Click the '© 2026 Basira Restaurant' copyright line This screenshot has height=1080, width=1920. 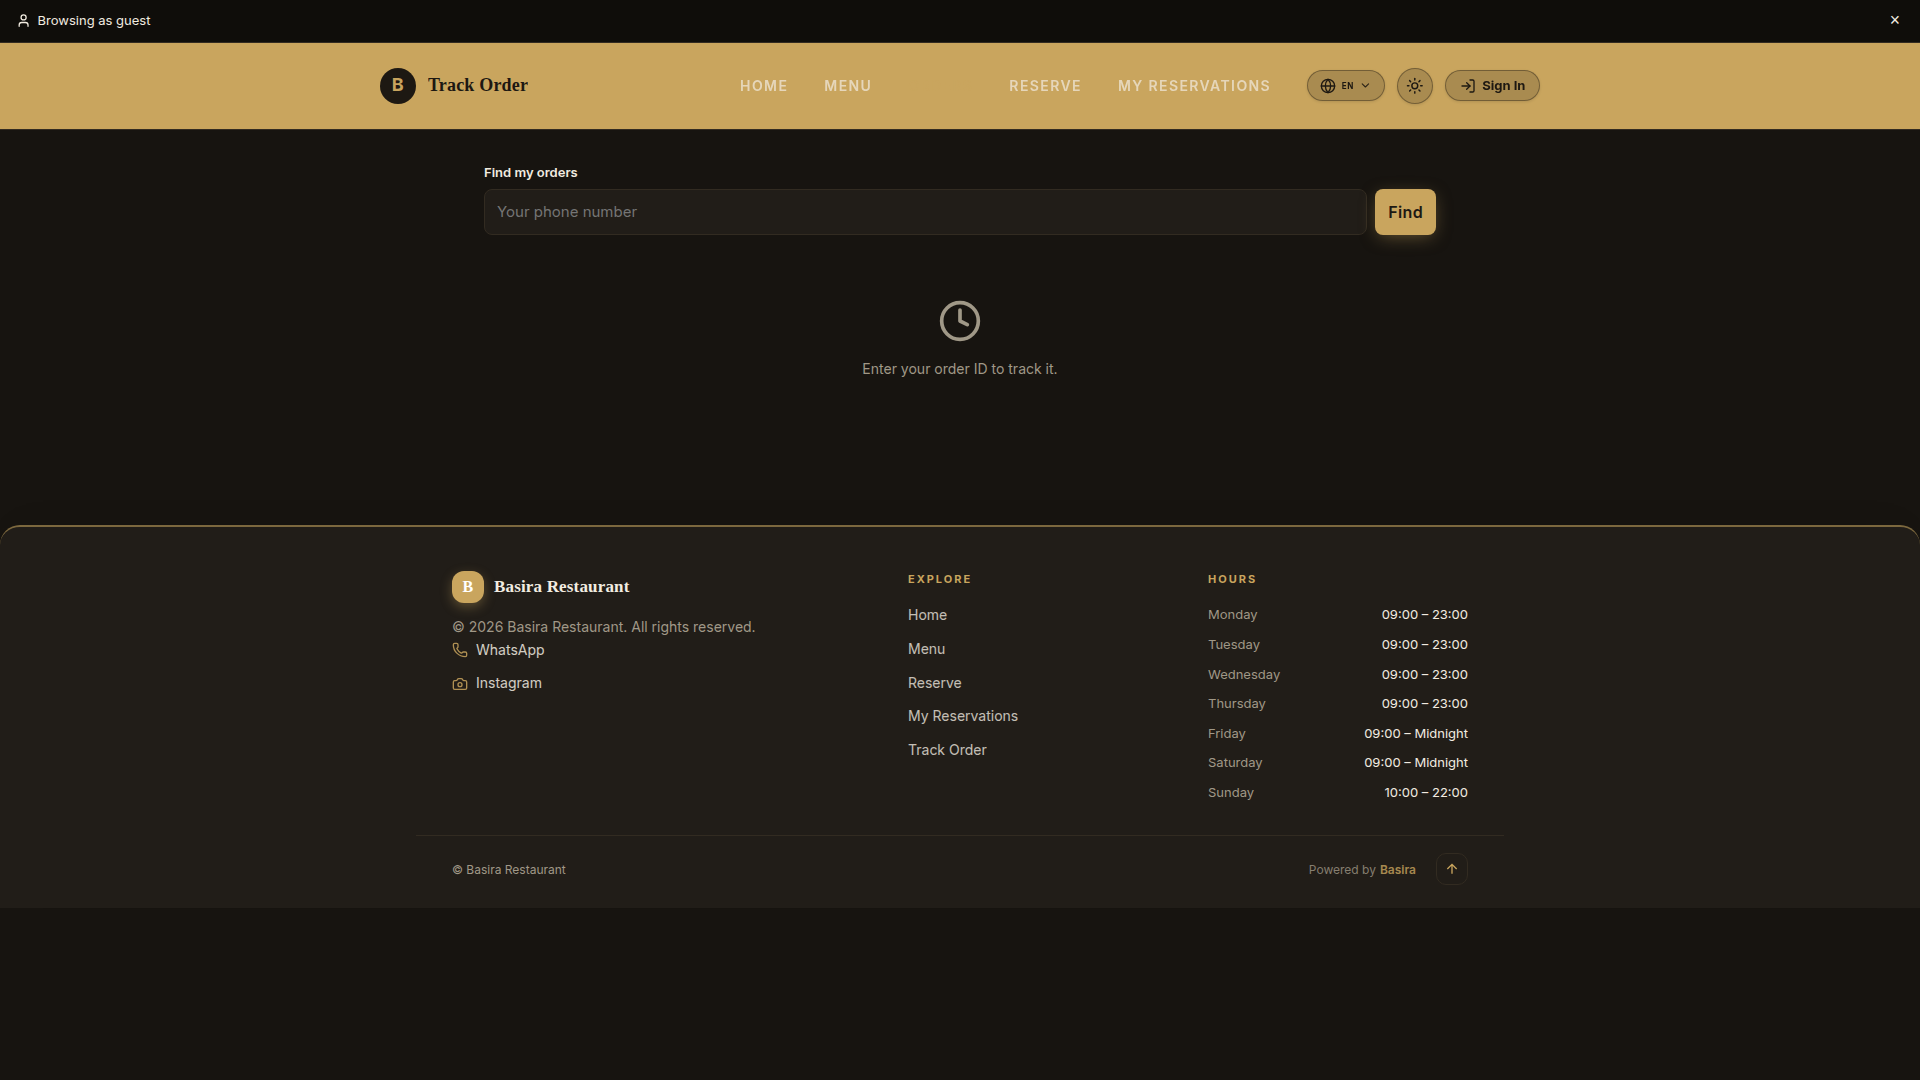click(x=603, y=627)
